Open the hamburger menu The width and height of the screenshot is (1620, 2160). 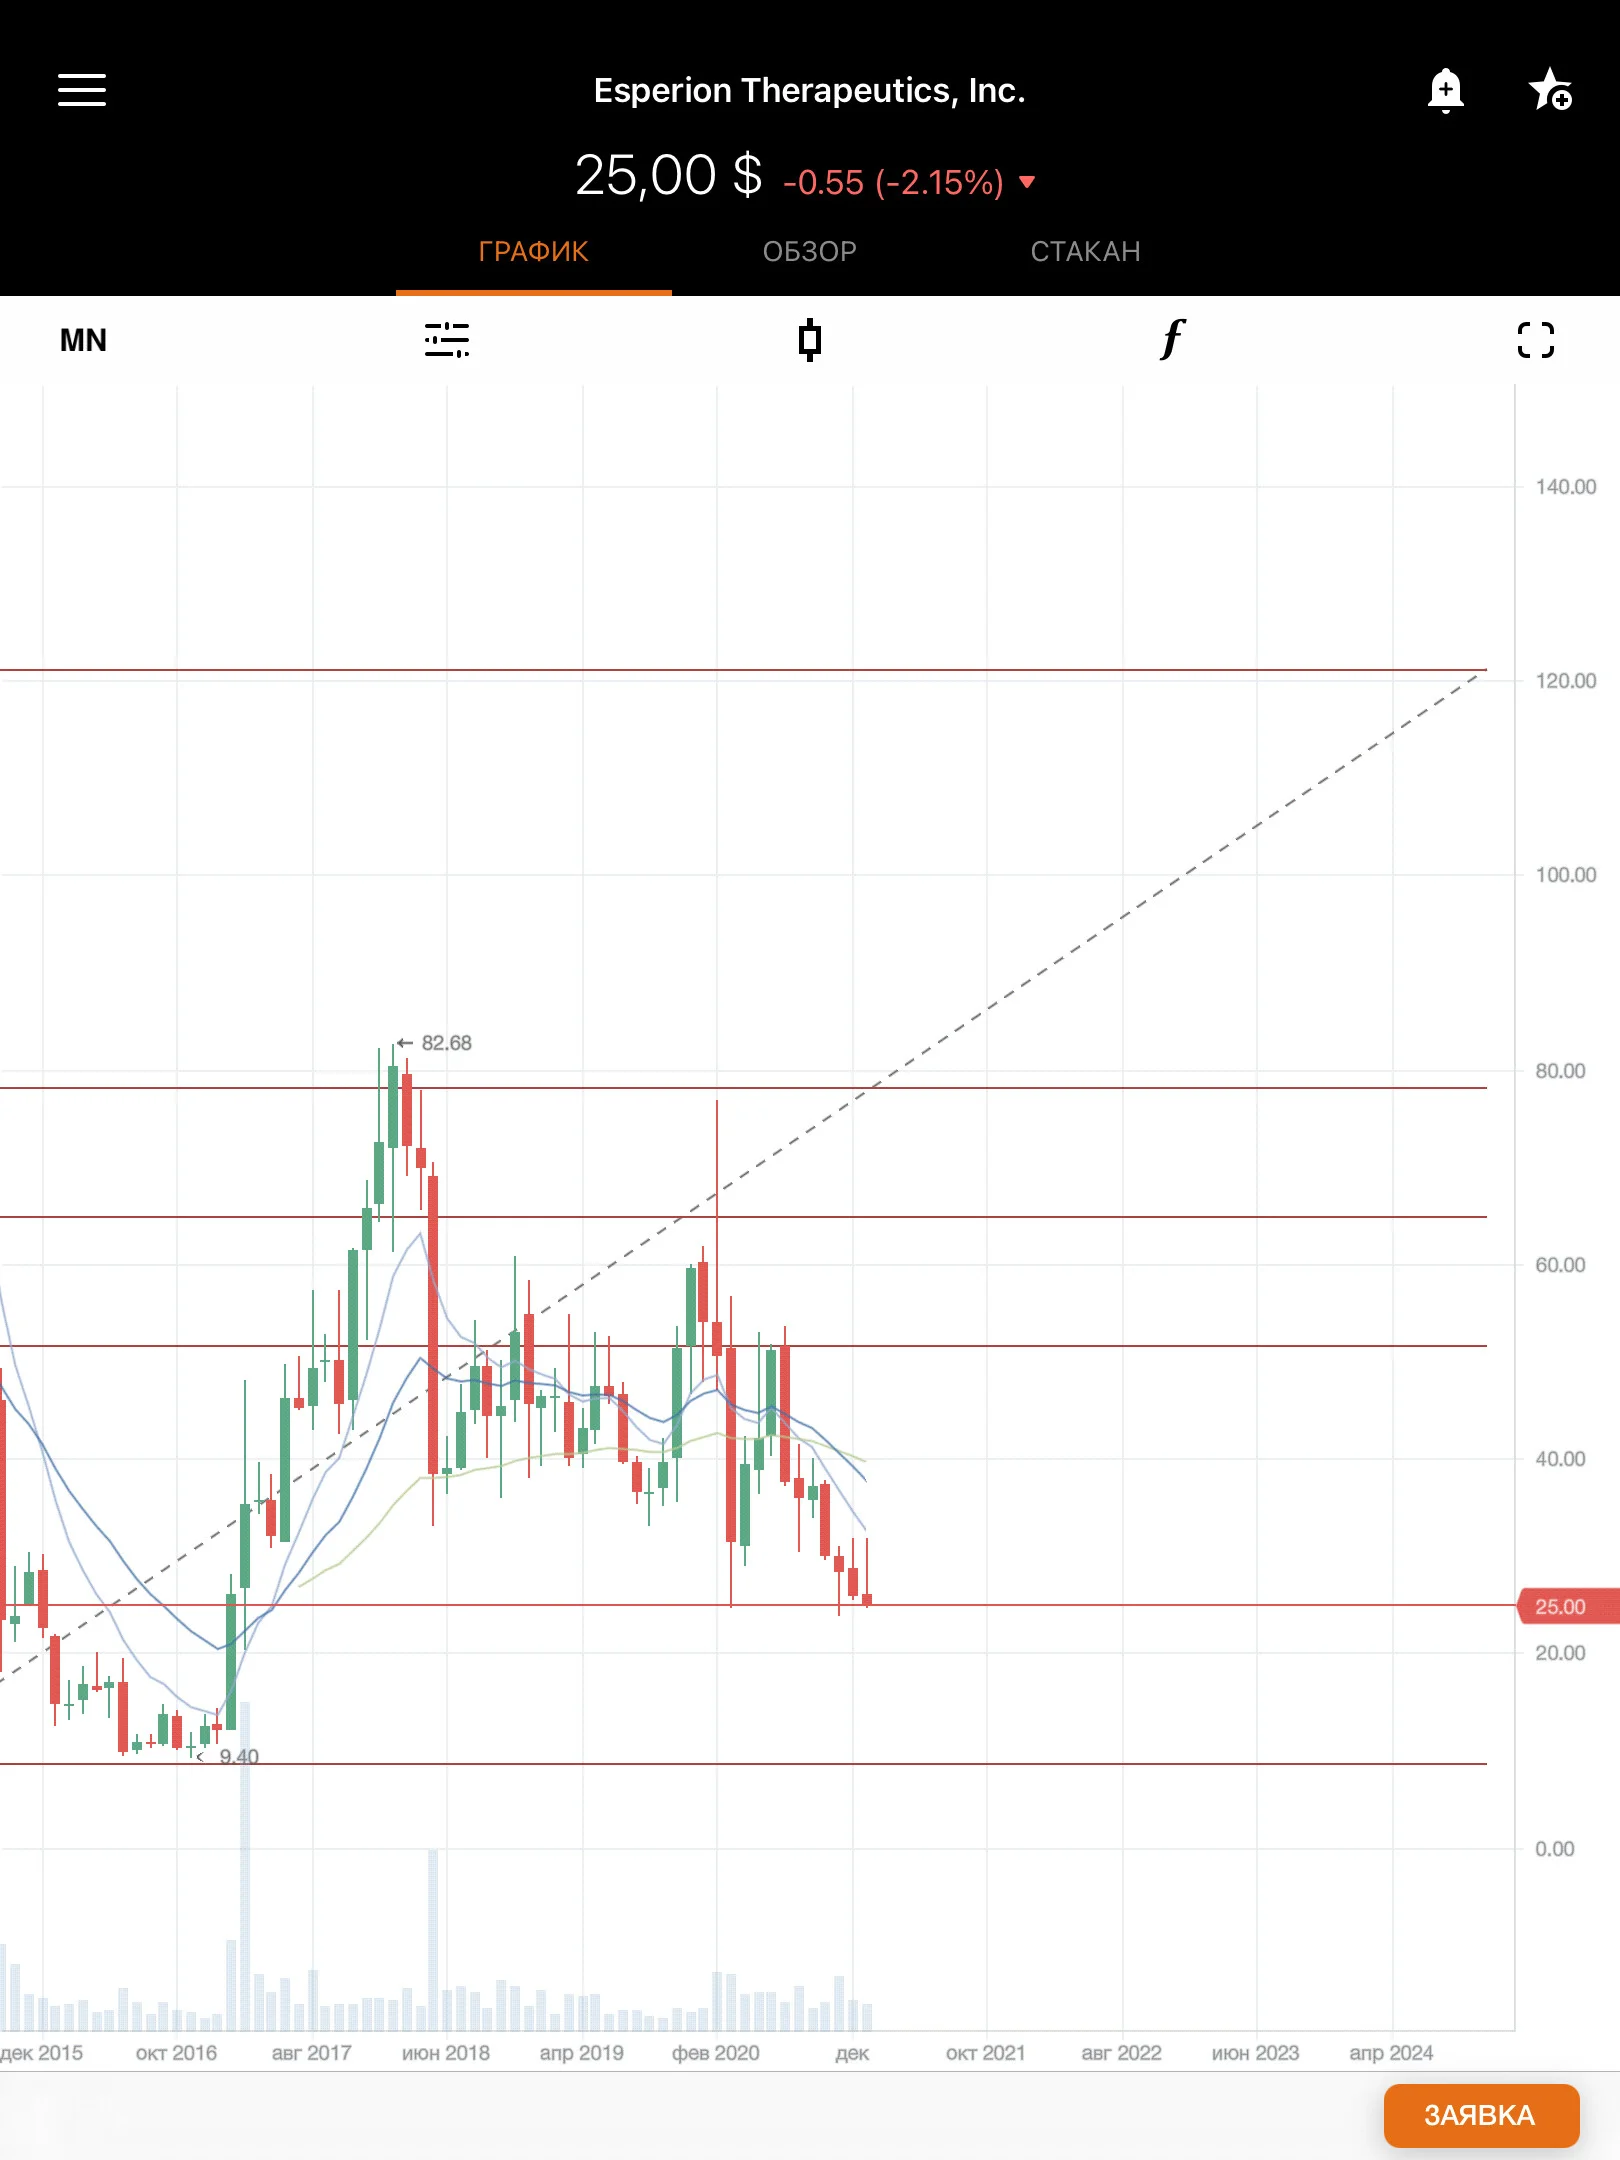(x=82, y=90)
